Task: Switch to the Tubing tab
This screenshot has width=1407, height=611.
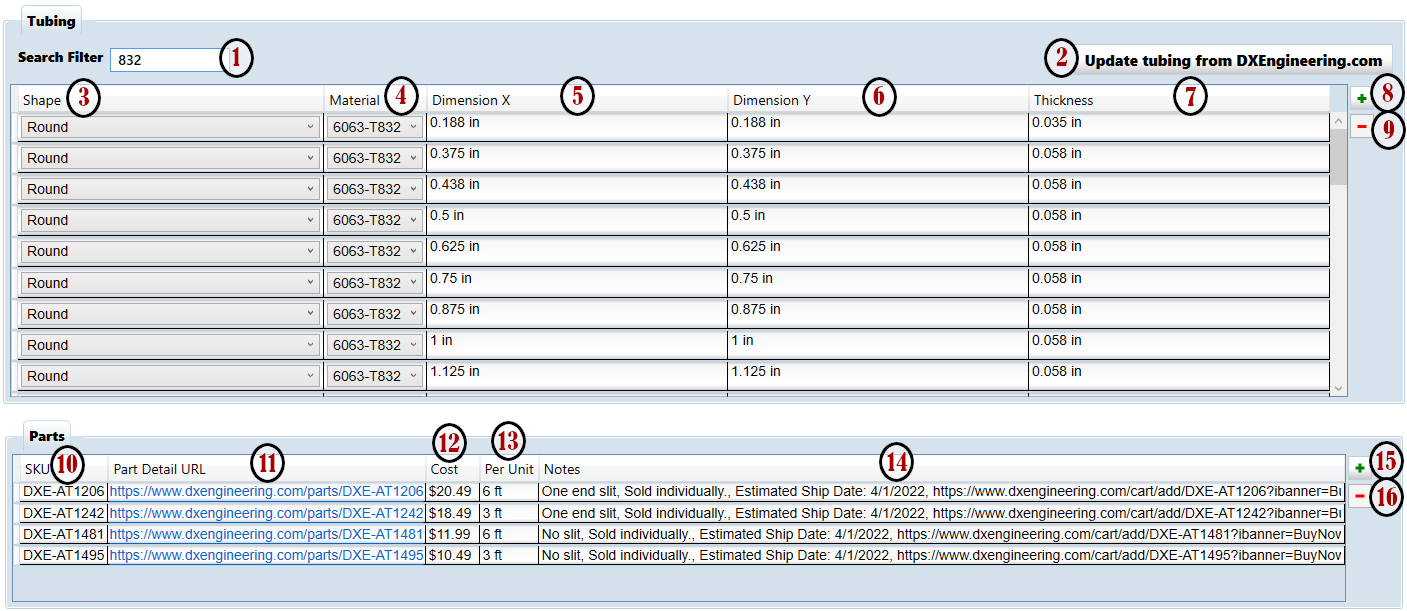Action: [x=50, y=20]
